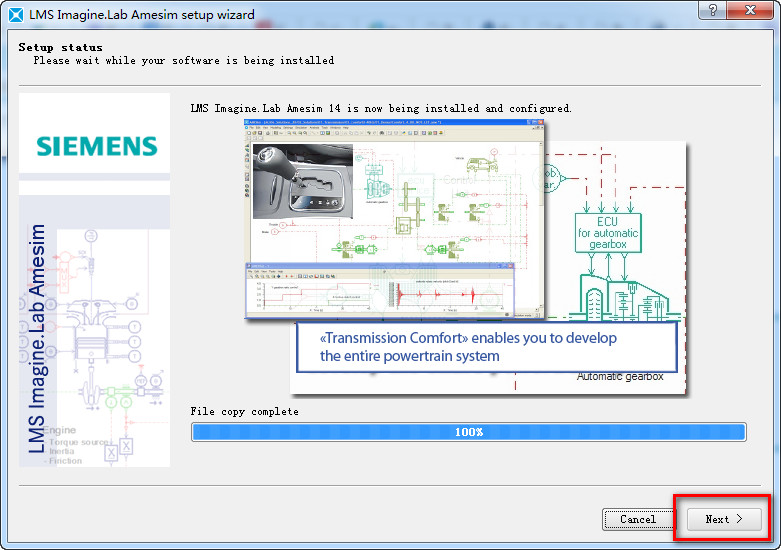Click the 'Automatic gearbox' label in the diagram
Image resolution: width=781 pixels, height=550 pixels.
[620, 377]
